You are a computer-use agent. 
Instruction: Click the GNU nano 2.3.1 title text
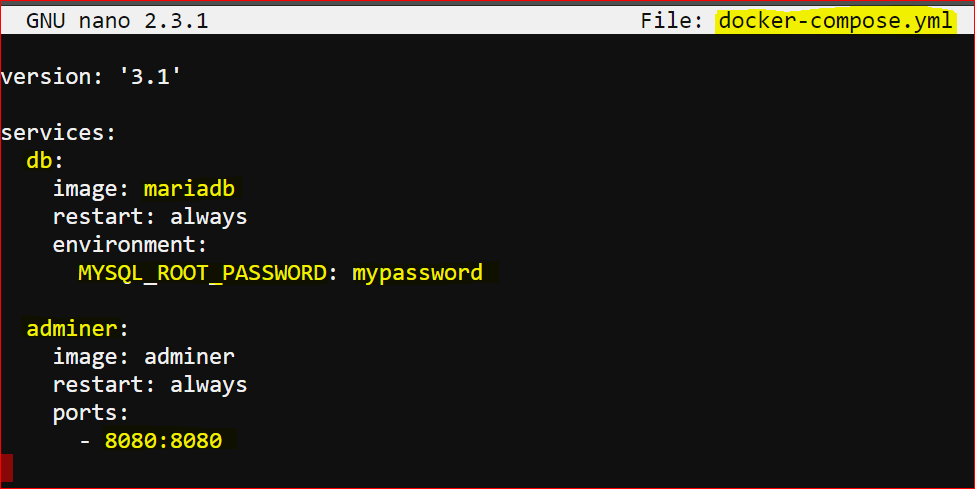pyautogui.click(x=117, y=21)
